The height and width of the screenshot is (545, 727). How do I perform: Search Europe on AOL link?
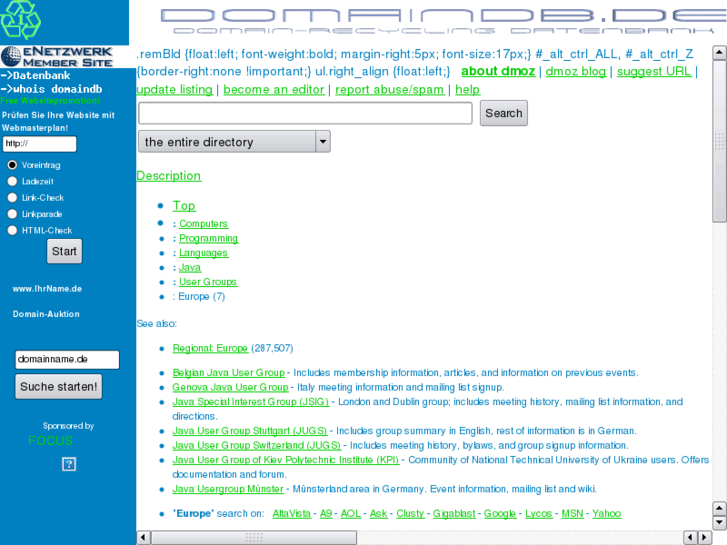pyautogui.click(x=351, y=513)
